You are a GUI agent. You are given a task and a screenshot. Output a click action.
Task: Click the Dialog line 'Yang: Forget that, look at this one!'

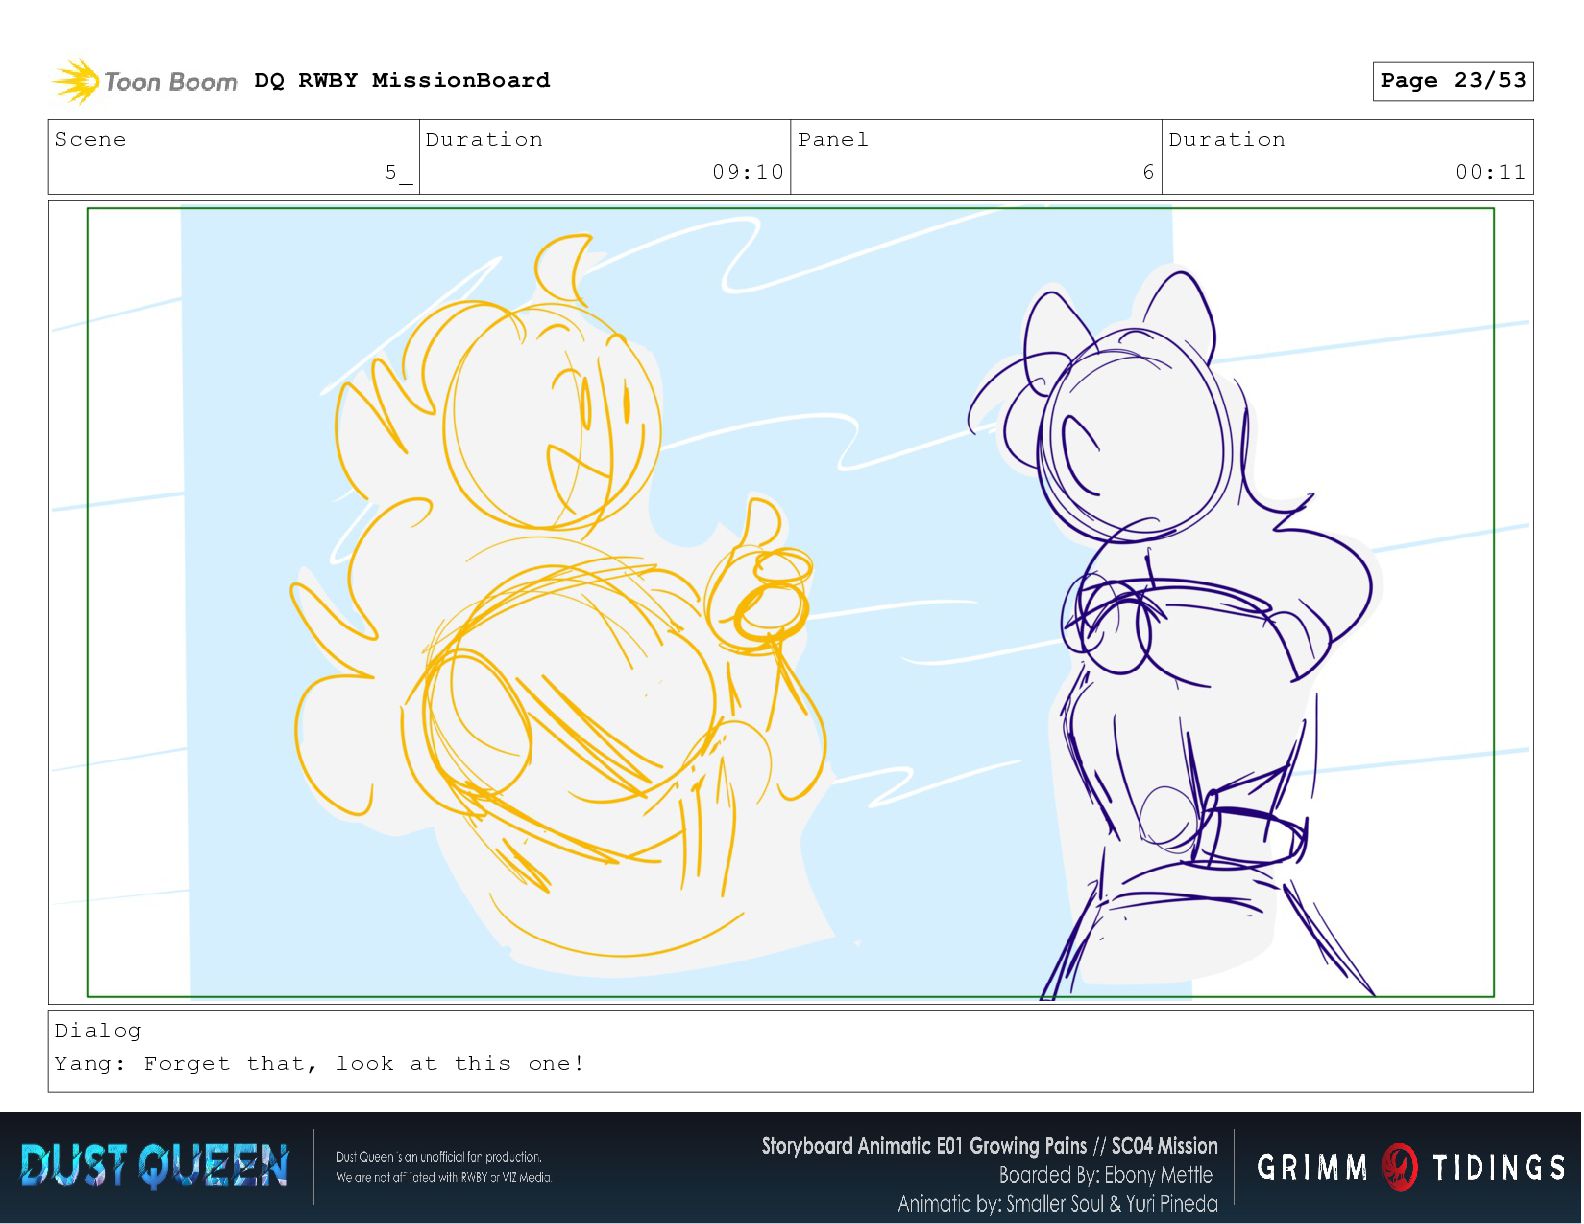(x=320, y=1063)
